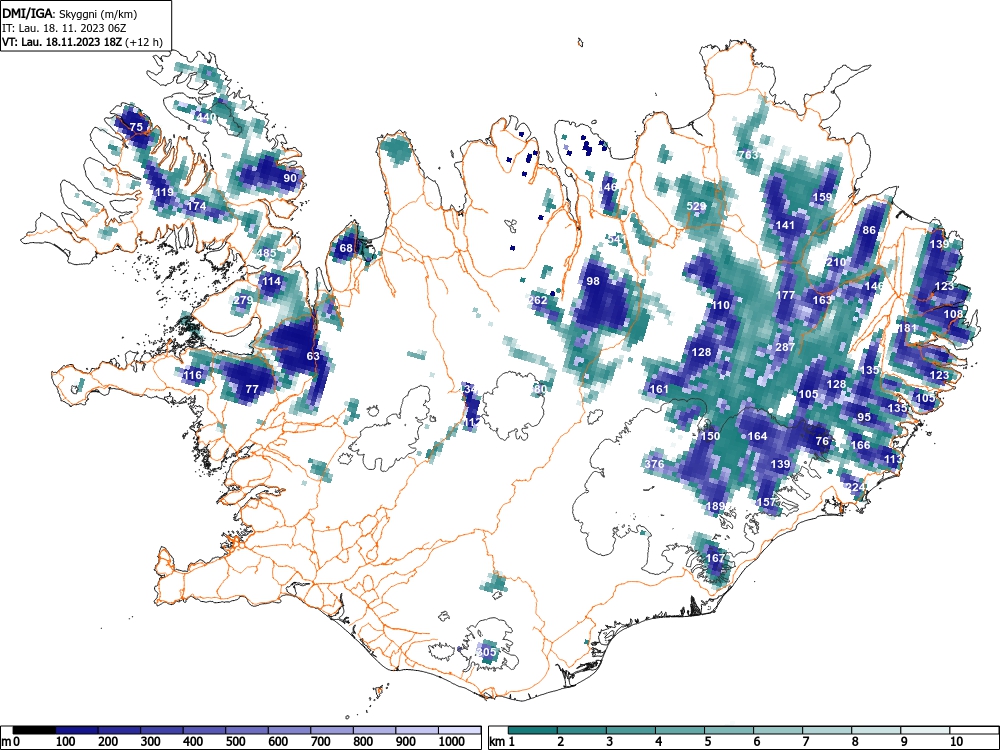Viewport: 1000px width, 750px height.
Task: Click the 'IT: Lau. 18. 11. 2023 06Z' line
Action: click(62, 28)
